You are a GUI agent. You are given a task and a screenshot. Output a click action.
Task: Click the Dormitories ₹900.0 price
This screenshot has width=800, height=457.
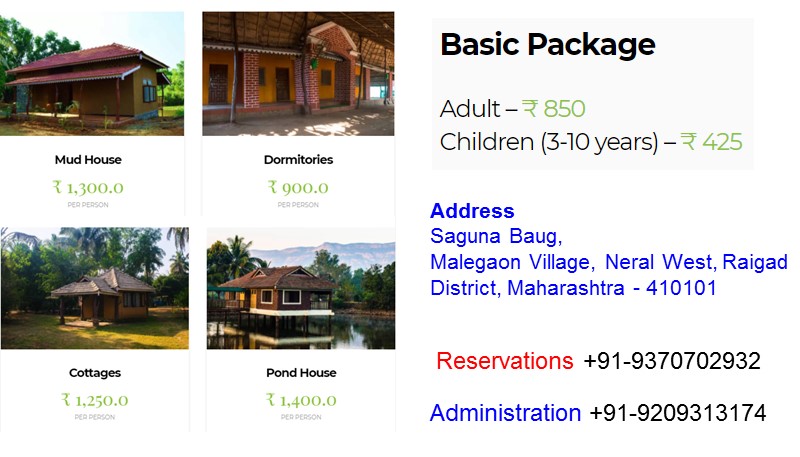(298, 188)
